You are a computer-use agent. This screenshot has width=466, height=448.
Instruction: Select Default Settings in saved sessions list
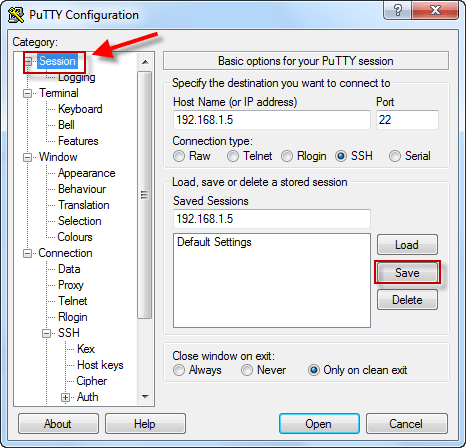point(214,242)
